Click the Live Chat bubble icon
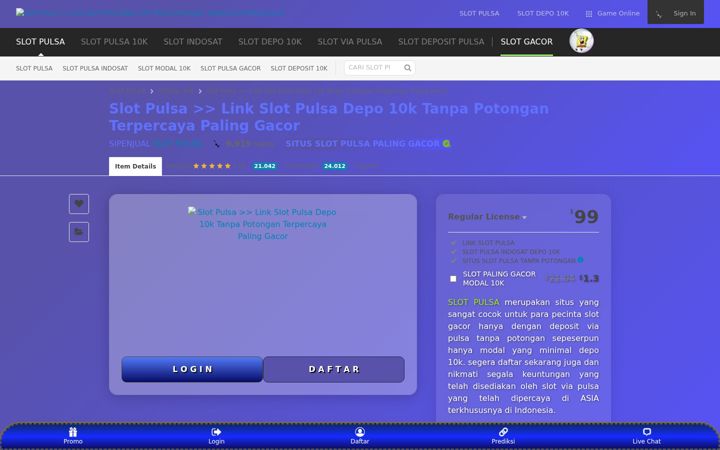 (647, 432)
